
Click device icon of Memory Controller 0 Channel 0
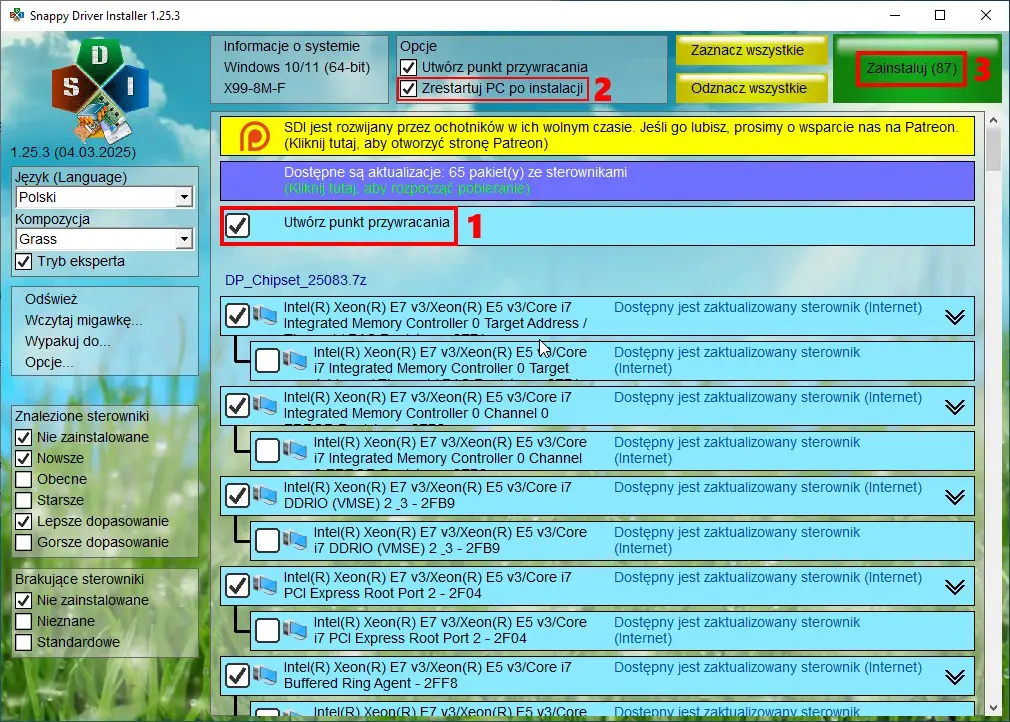265,405
